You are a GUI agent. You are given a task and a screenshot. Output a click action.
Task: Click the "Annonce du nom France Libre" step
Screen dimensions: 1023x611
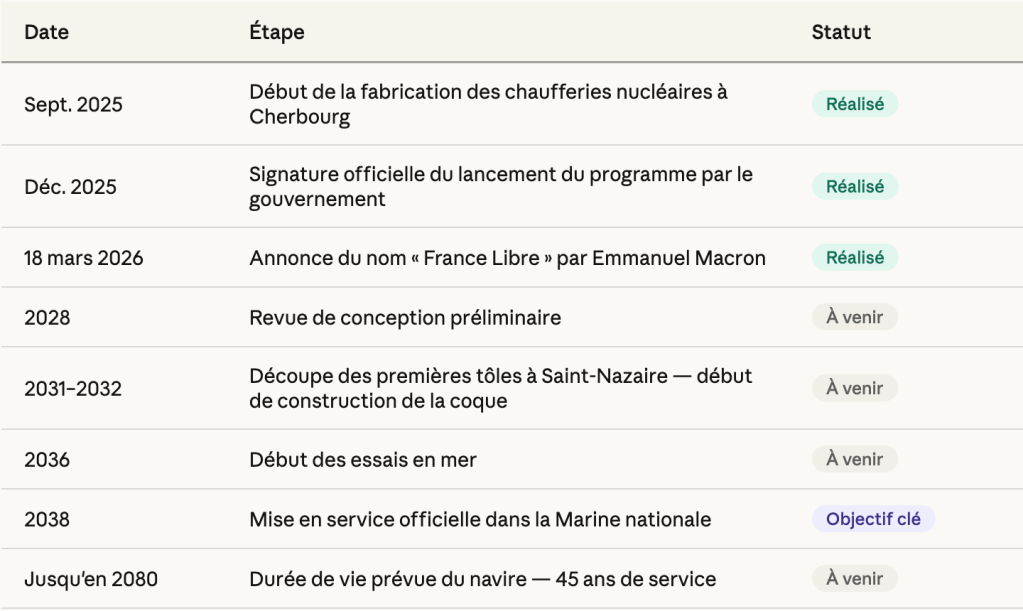(x=507, y=258)
